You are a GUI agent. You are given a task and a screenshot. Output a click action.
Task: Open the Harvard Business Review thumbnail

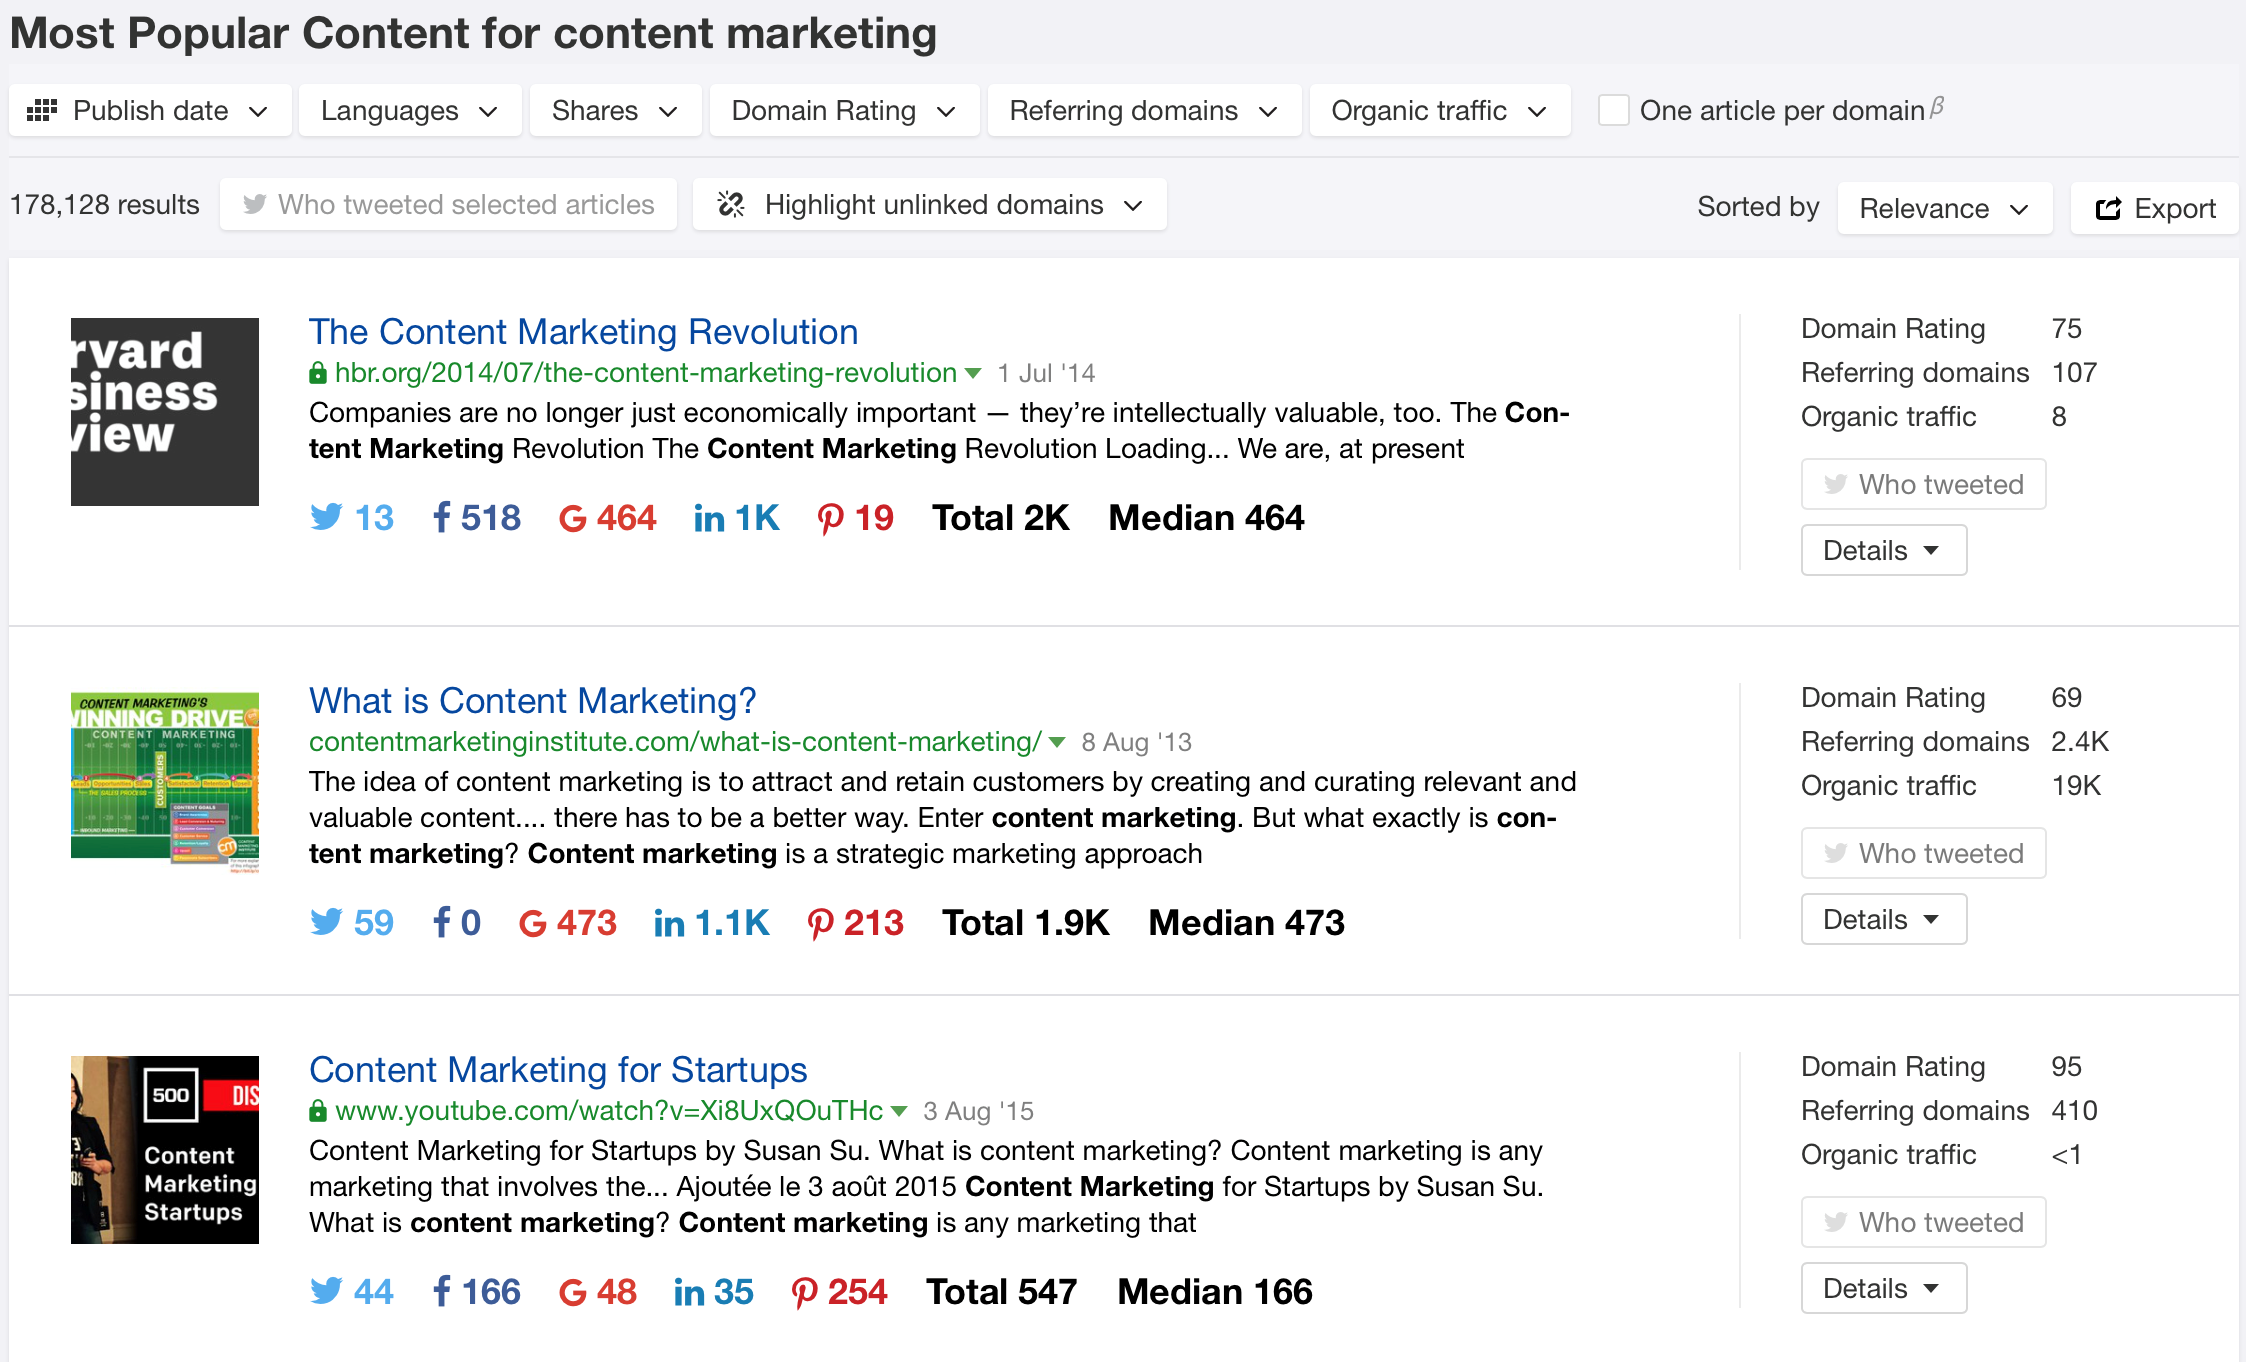[x=165, y=412]
